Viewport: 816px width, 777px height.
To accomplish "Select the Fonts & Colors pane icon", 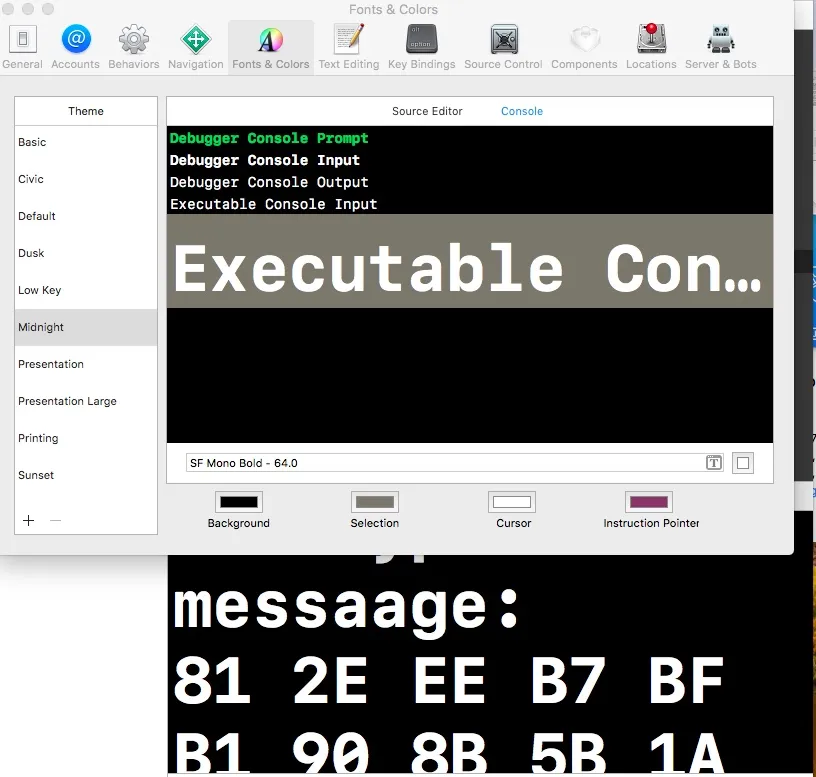I will (271, 47).
